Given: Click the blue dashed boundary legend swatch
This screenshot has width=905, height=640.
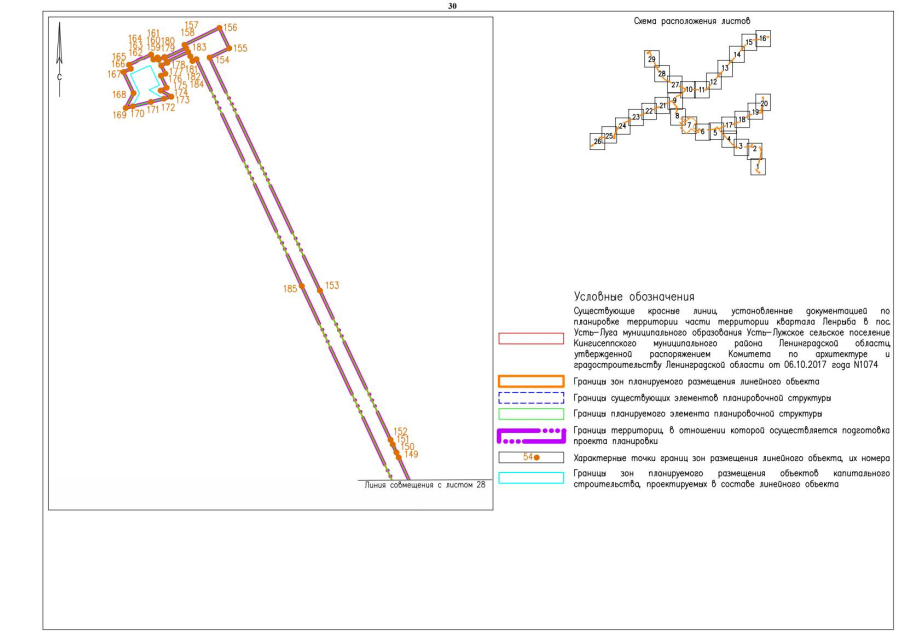Looking at the screenshot, I should 530,397.
